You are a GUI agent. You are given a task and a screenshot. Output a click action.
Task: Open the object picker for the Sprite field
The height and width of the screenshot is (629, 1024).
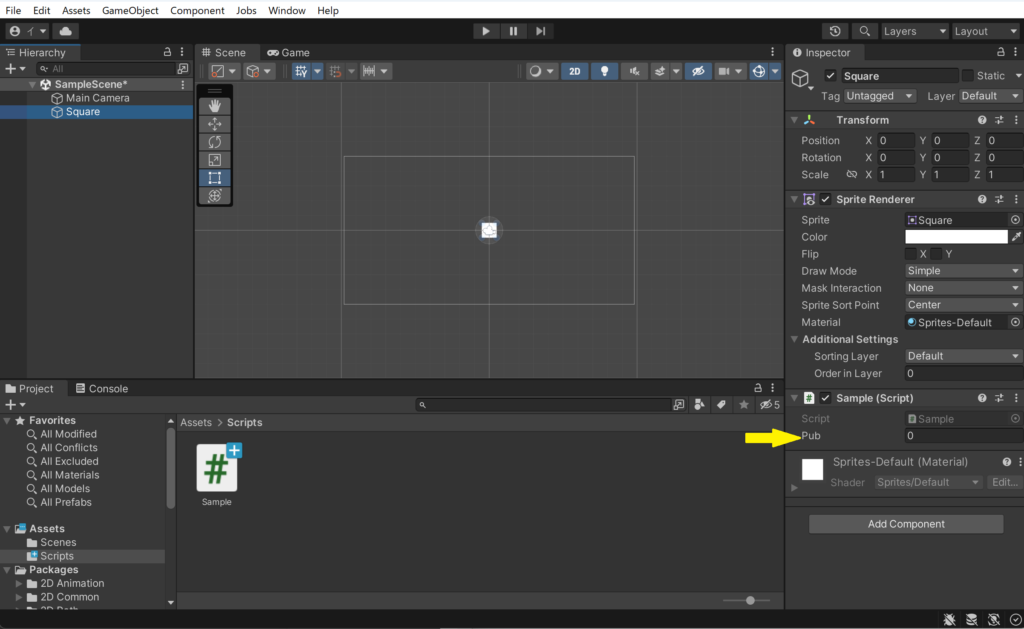pyautogui.click(x=1015, y=220)
